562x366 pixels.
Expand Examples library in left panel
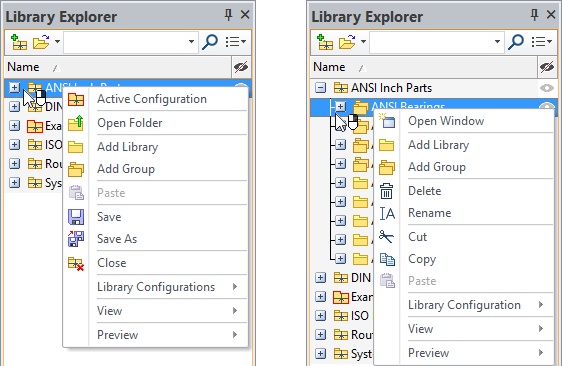coord(14,125)
